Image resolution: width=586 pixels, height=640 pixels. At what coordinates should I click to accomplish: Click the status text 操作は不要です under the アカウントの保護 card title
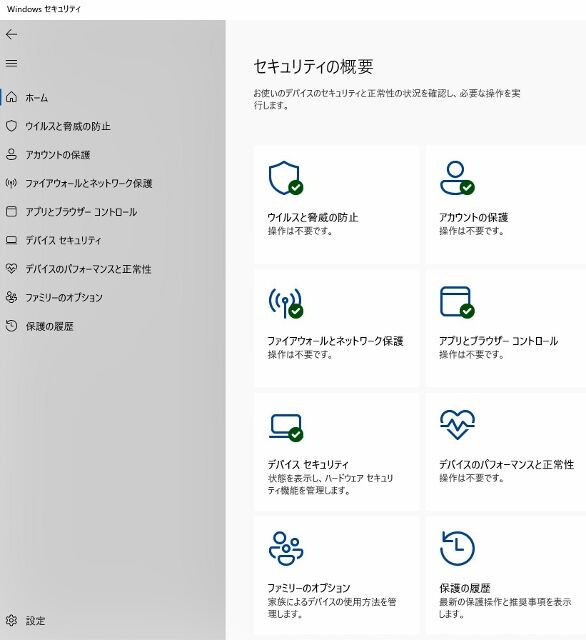[x=471, y=231]
